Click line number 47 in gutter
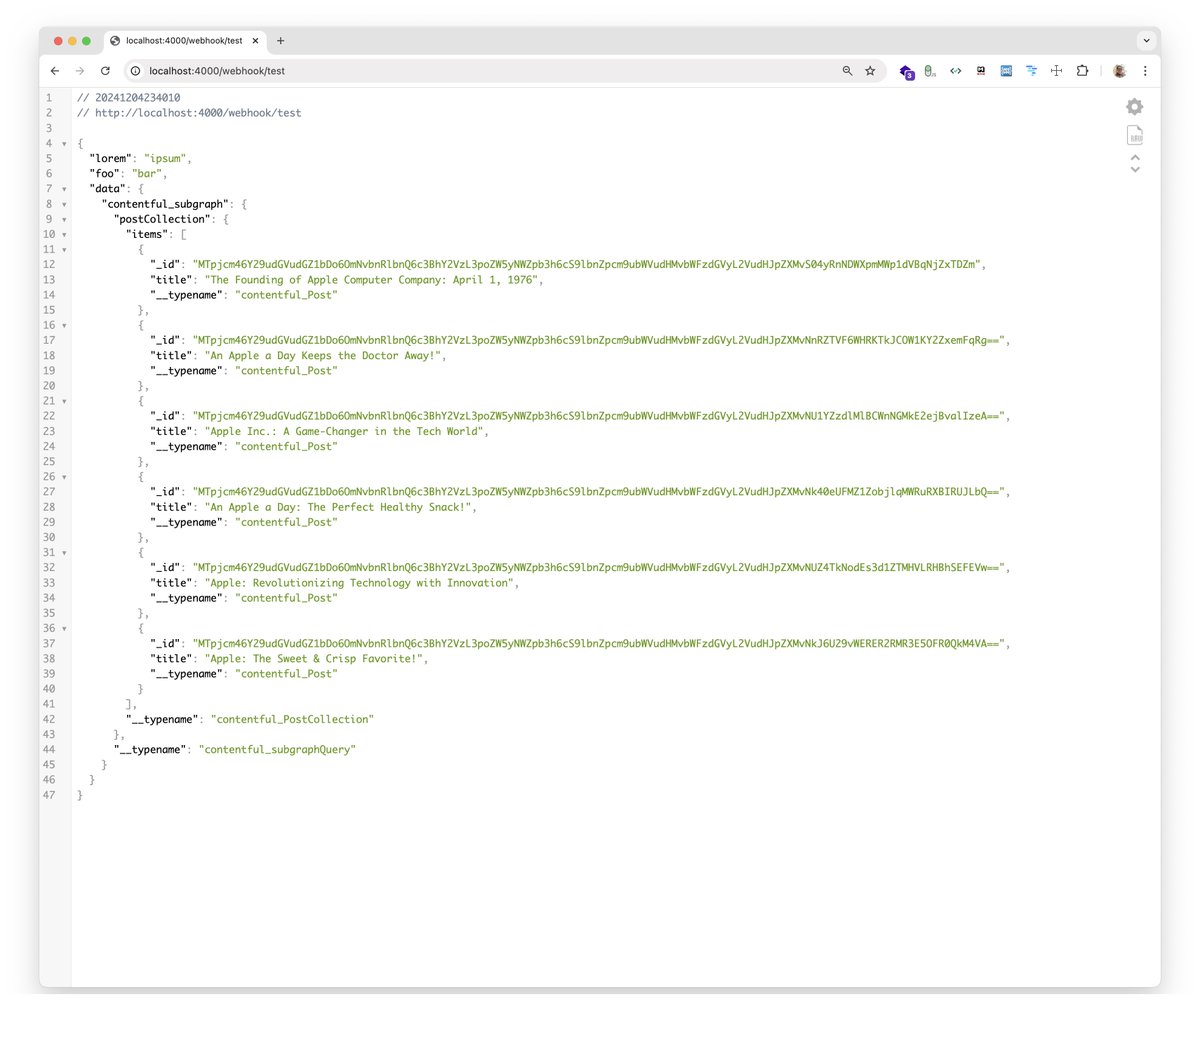1200x1039 pixels. (x=49, y=795)
